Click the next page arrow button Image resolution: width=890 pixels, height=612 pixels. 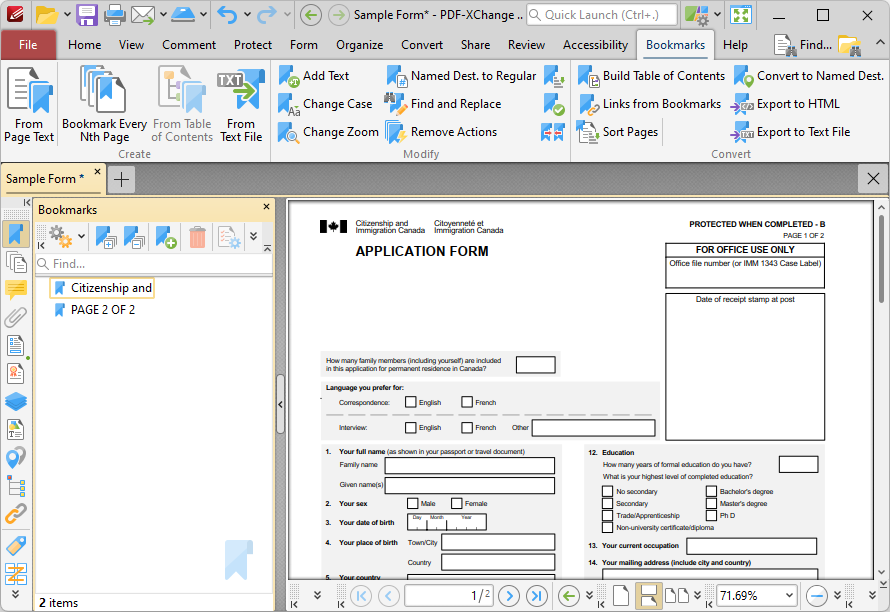[x=509, y=596]
